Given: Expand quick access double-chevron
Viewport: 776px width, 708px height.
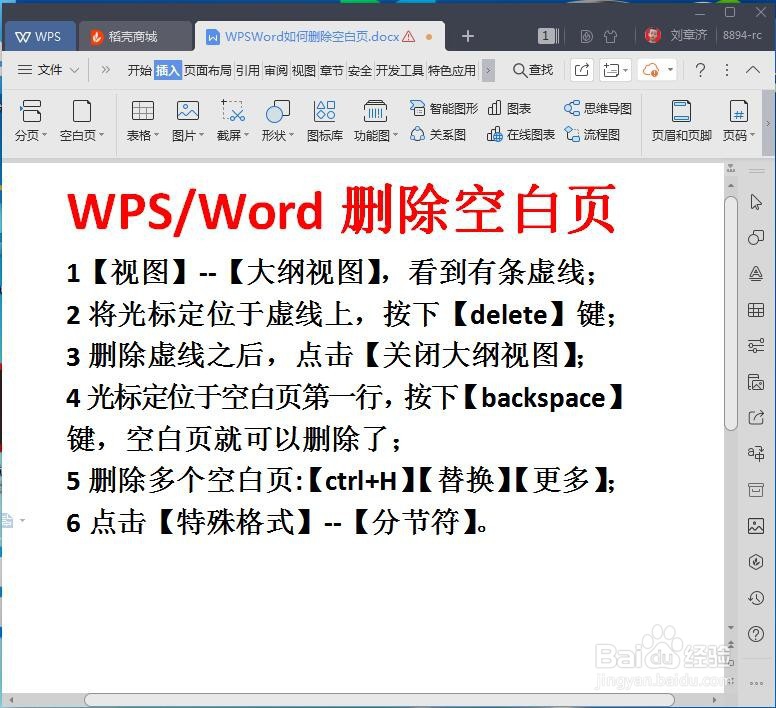Looking at the screenshot, I should pyautogui.click(x=105, y=70).
